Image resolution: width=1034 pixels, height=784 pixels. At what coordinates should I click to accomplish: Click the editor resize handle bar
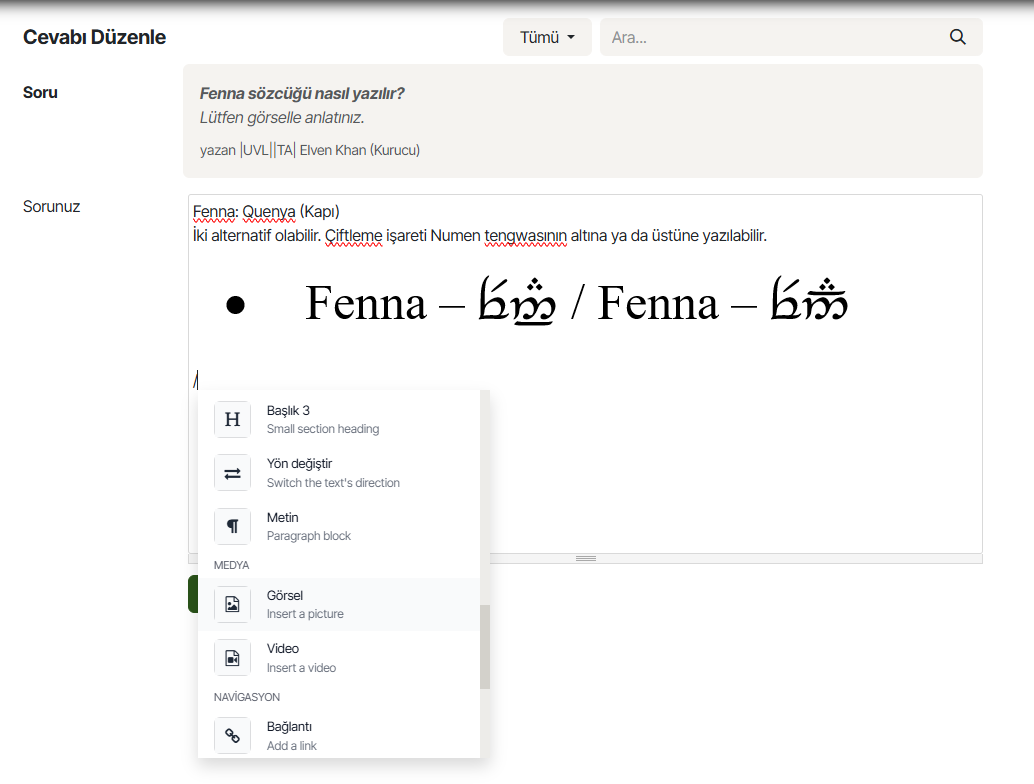[585, 558]
